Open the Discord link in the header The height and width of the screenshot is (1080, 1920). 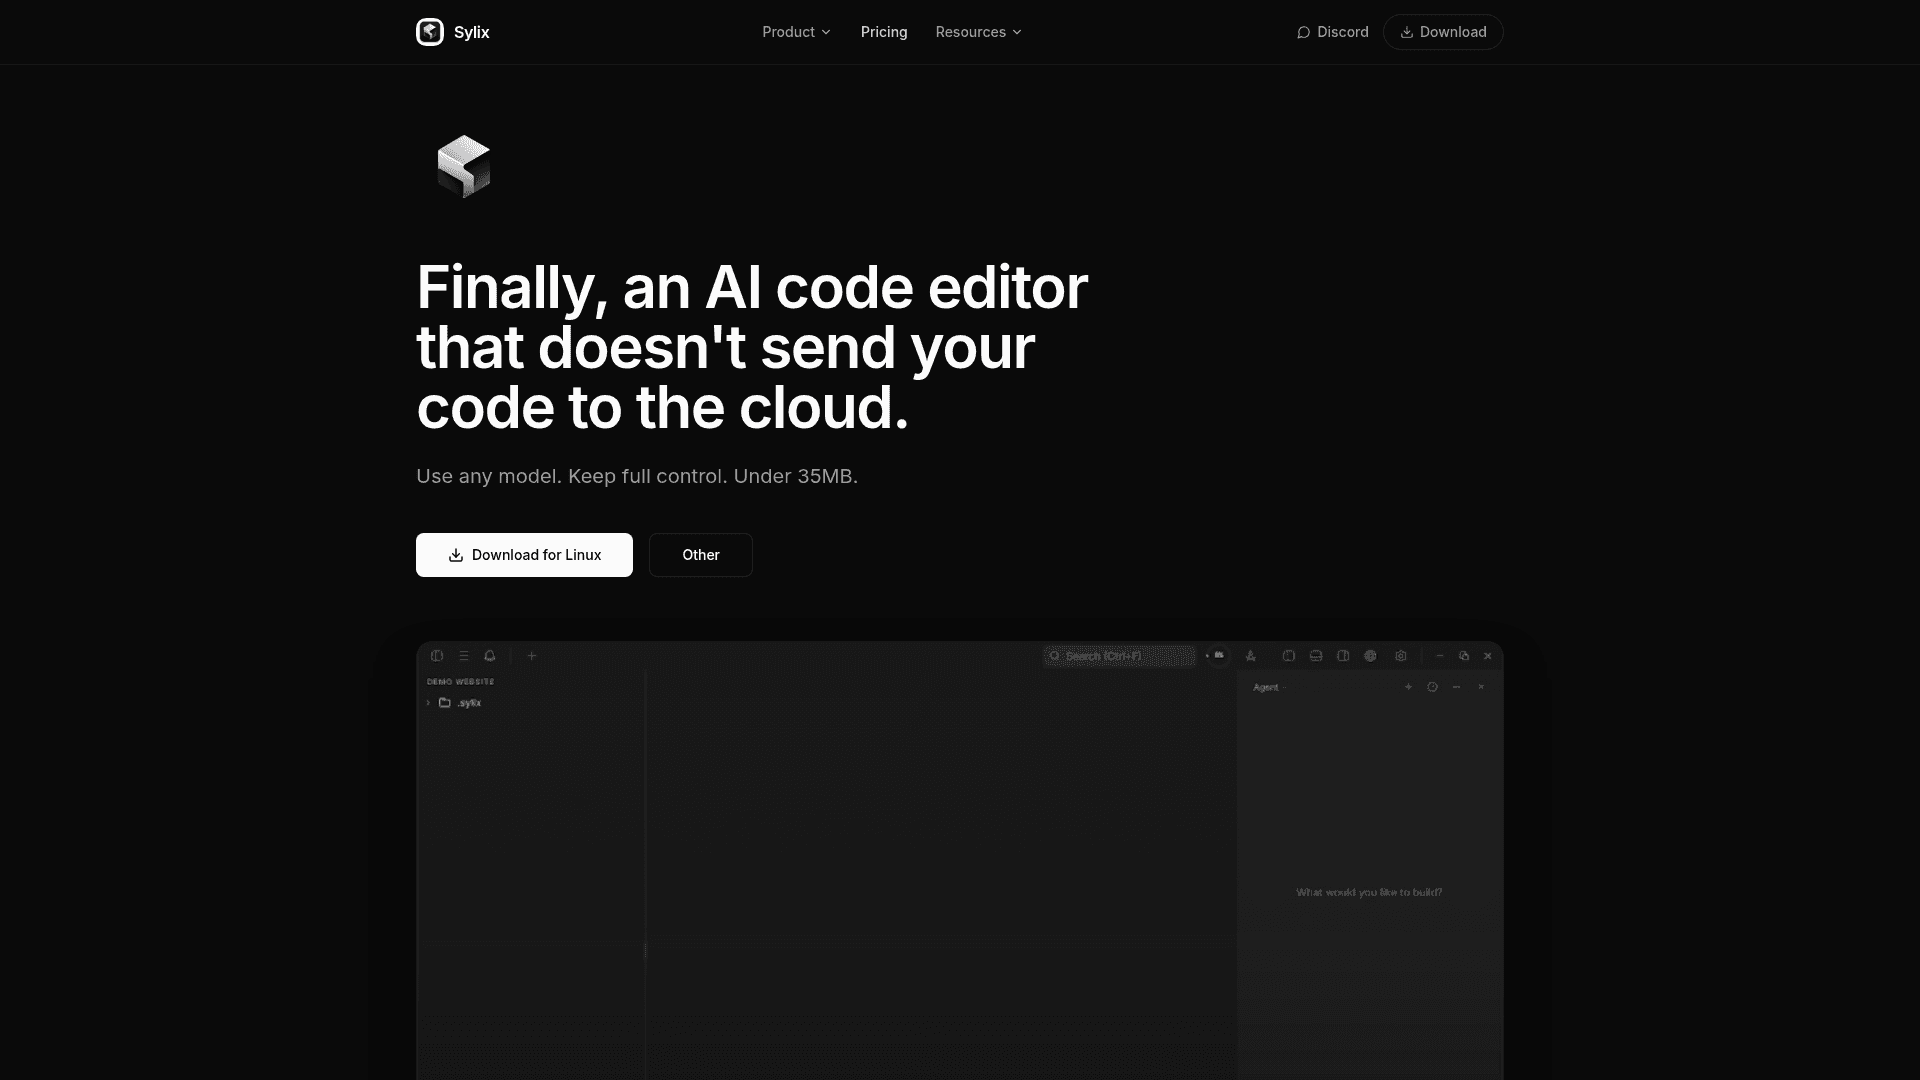point(1332,32)
